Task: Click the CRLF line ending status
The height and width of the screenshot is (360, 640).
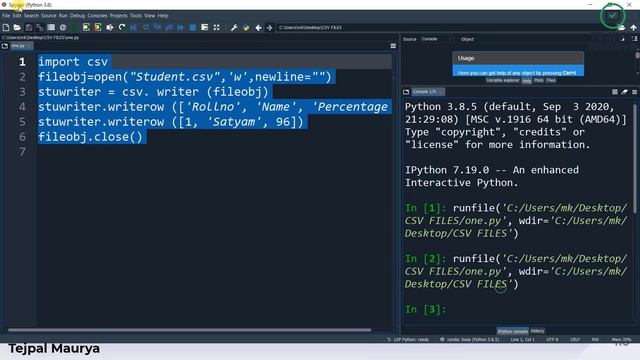Action: pyautogui.click(x=575, y=339)
